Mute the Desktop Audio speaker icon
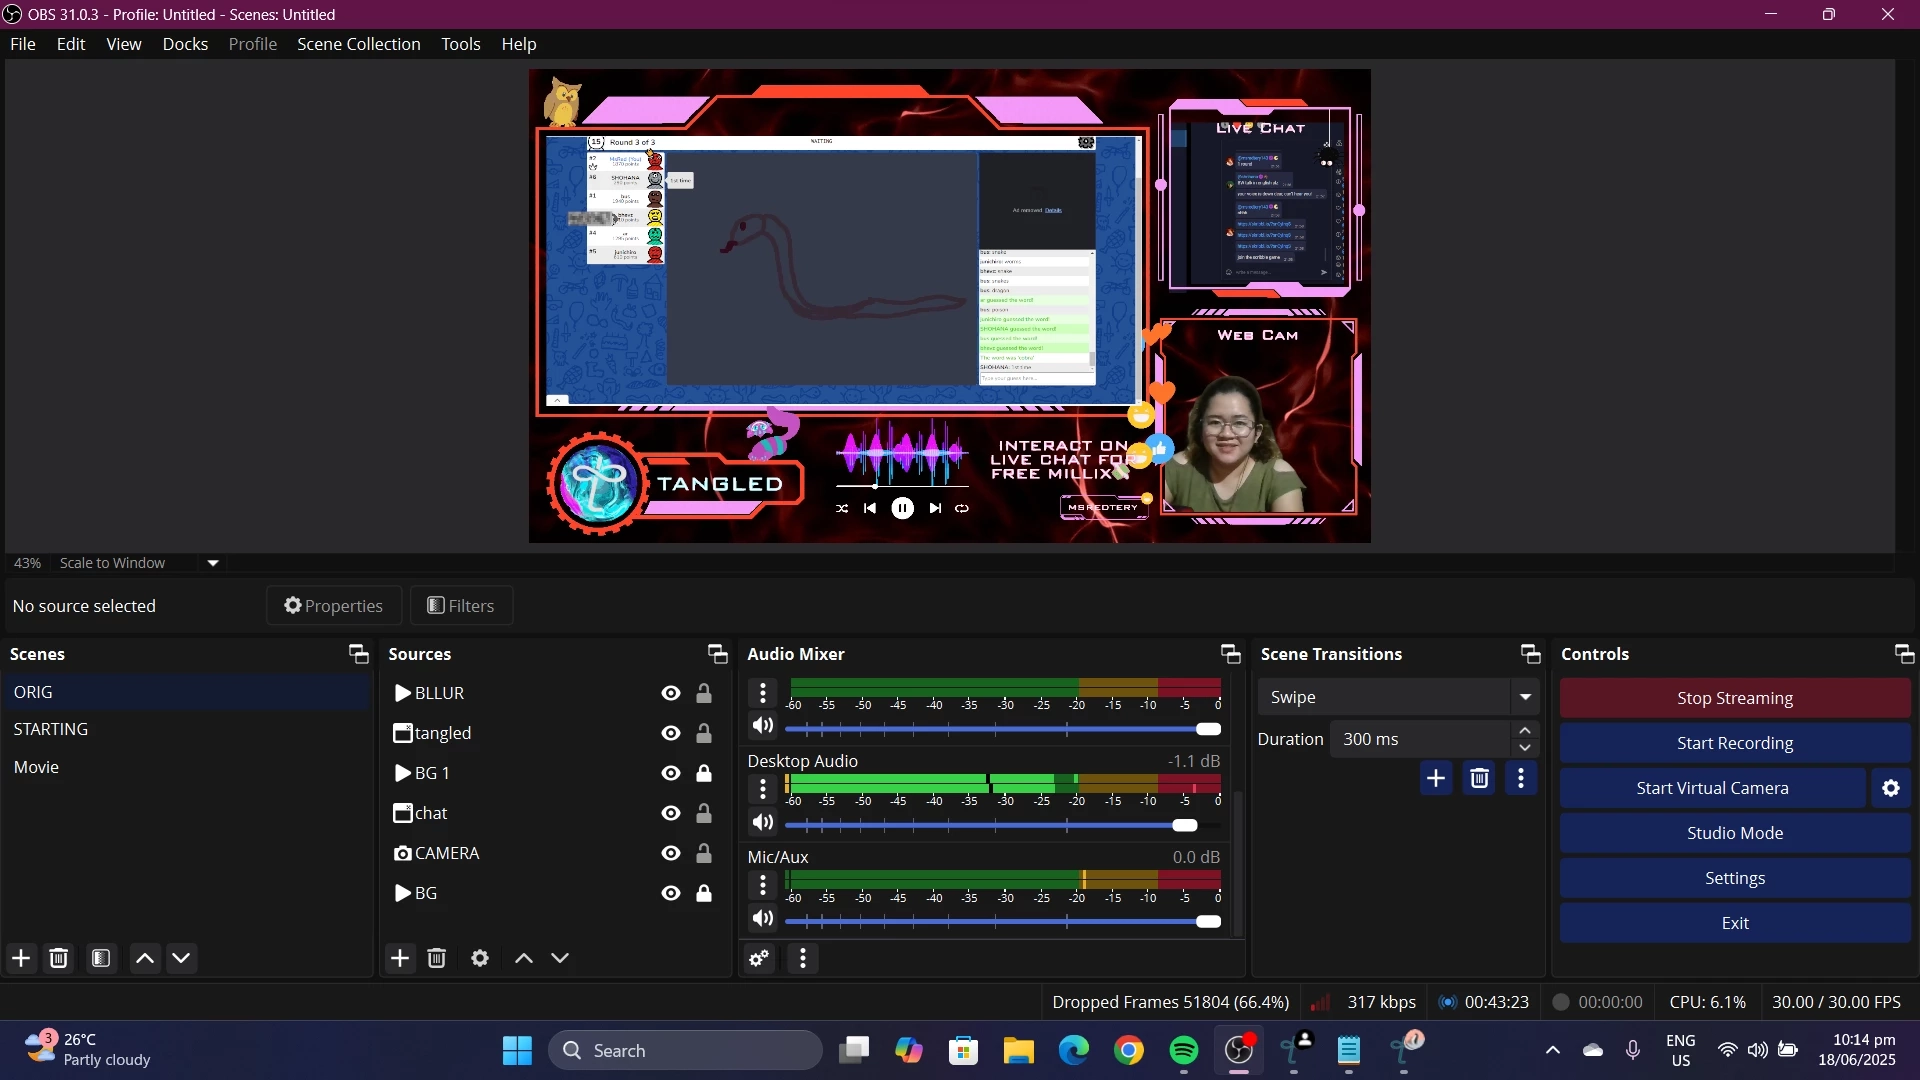Viewport: 1920px width, 1080px height. click(763, 822)
